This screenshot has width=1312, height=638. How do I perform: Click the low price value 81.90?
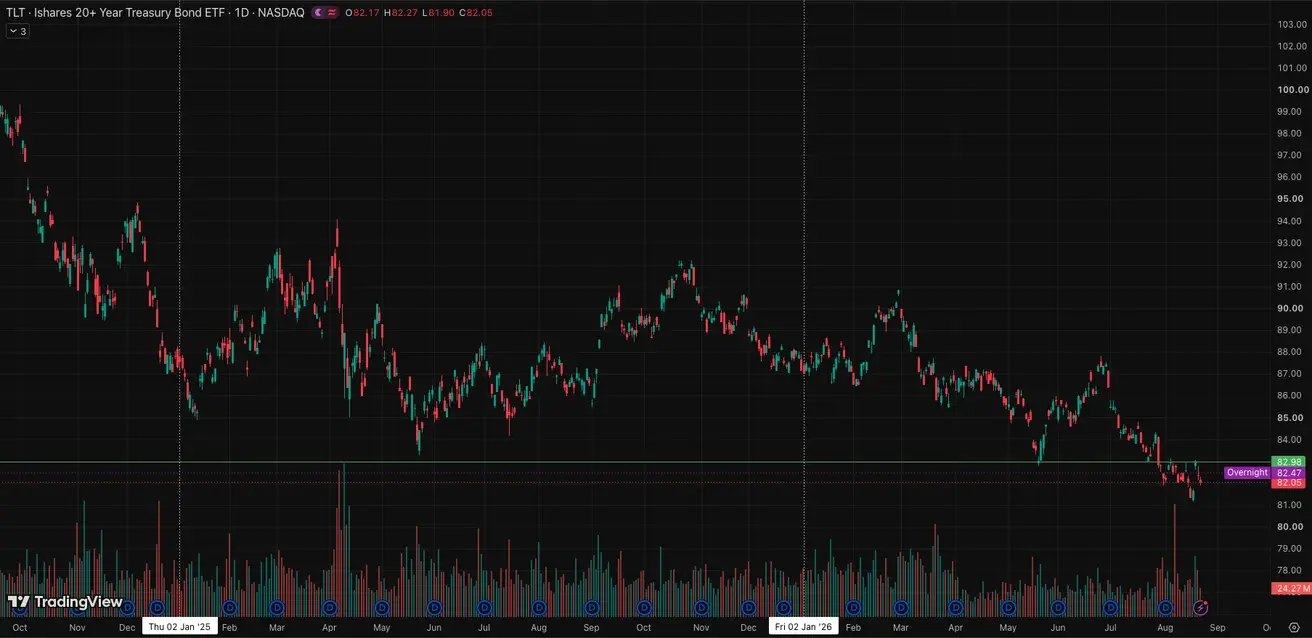(441, 13)
